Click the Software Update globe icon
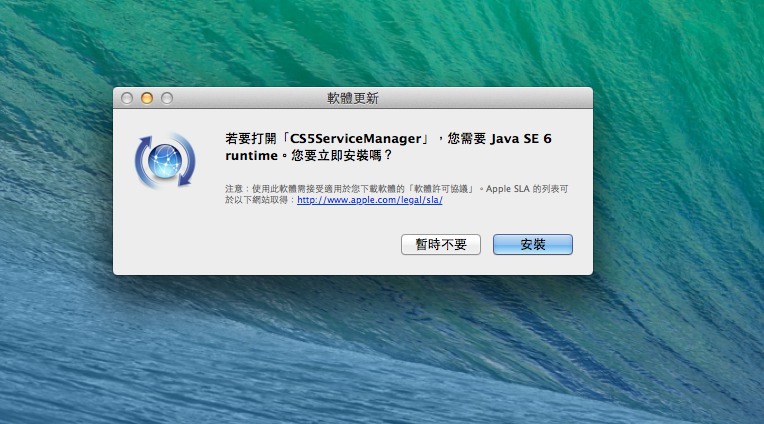This screenshot has height=424, width=764. click(165, 160)
